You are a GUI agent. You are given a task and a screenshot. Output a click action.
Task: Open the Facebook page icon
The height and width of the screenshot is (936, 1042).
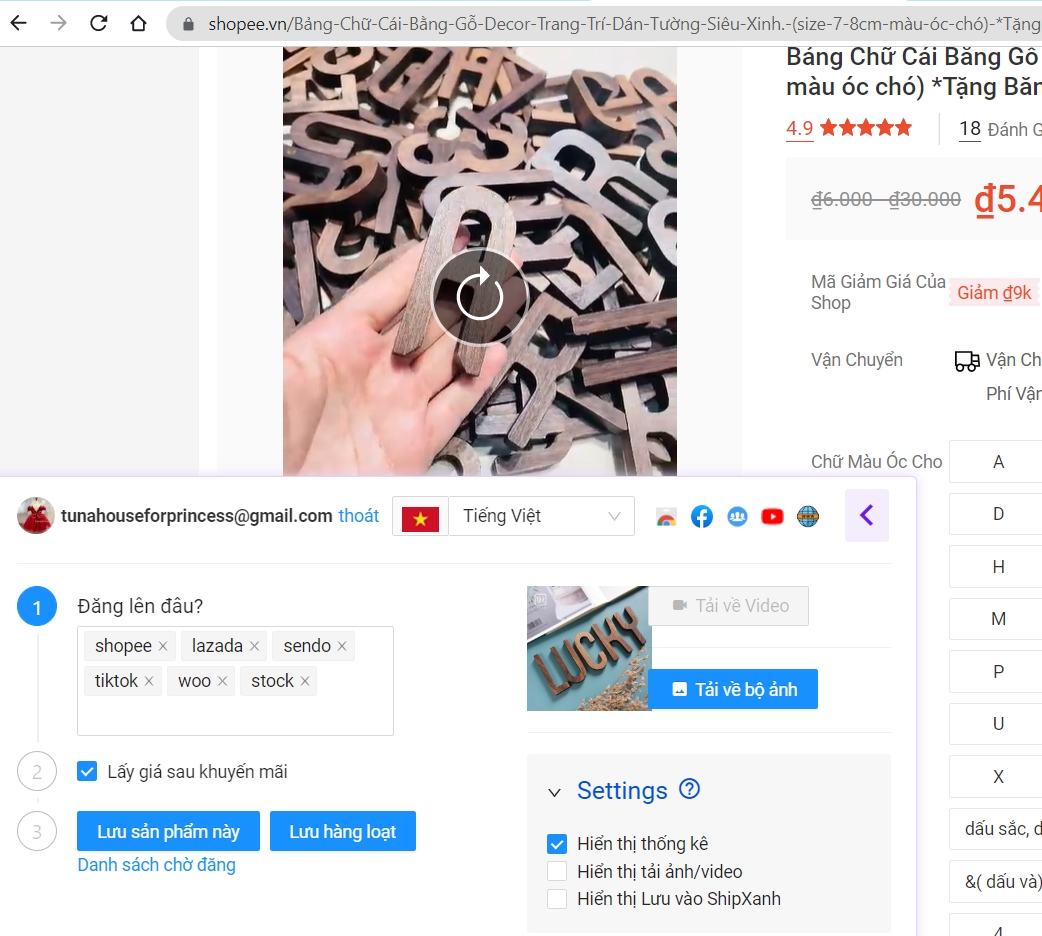[702, 517]
